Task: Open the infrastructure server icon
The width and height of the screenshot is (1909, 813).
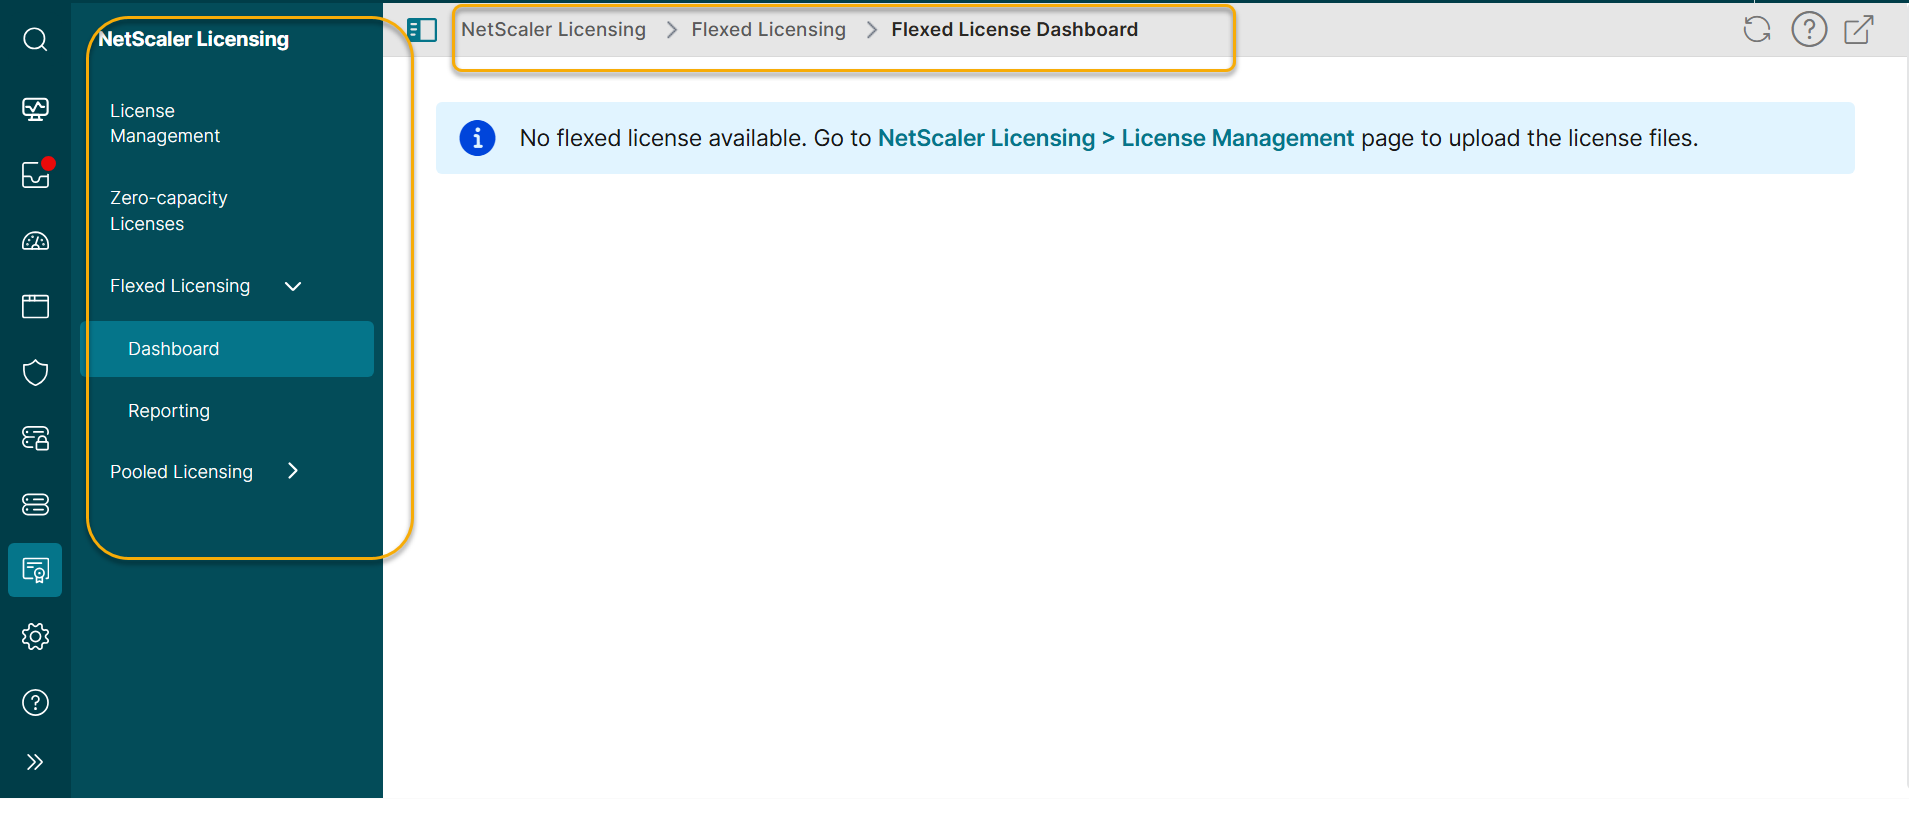Action: (x=35, y=505)
